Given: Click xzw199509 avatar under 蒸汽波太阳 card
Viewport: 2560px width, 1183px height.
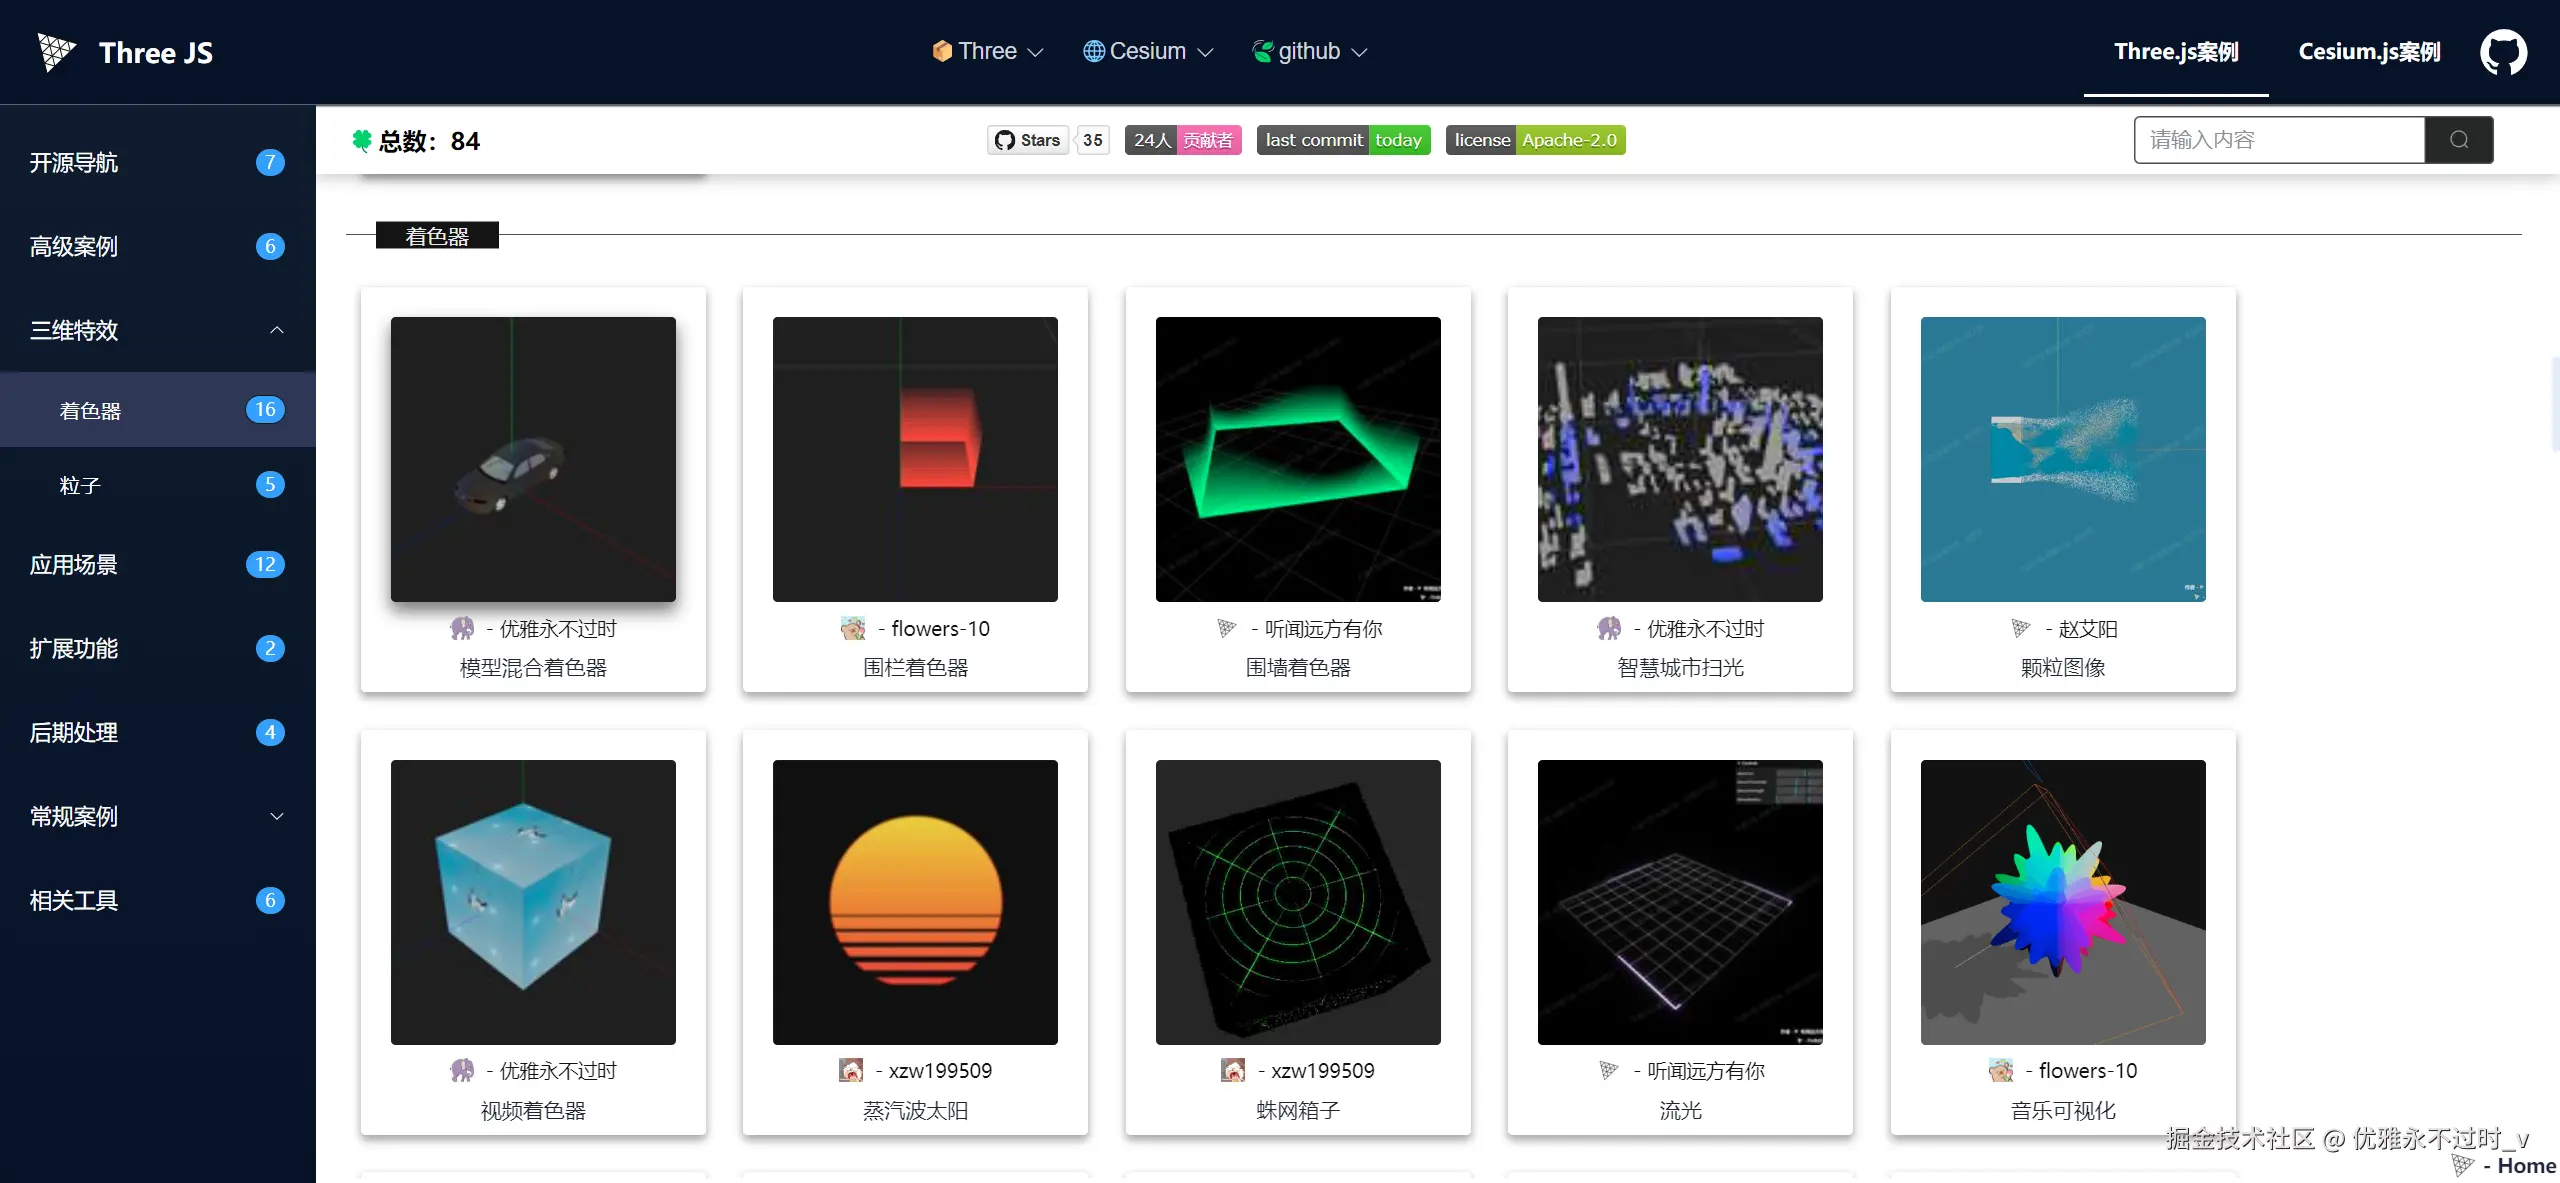Looking at the screenshot, I should [851, 1070].
